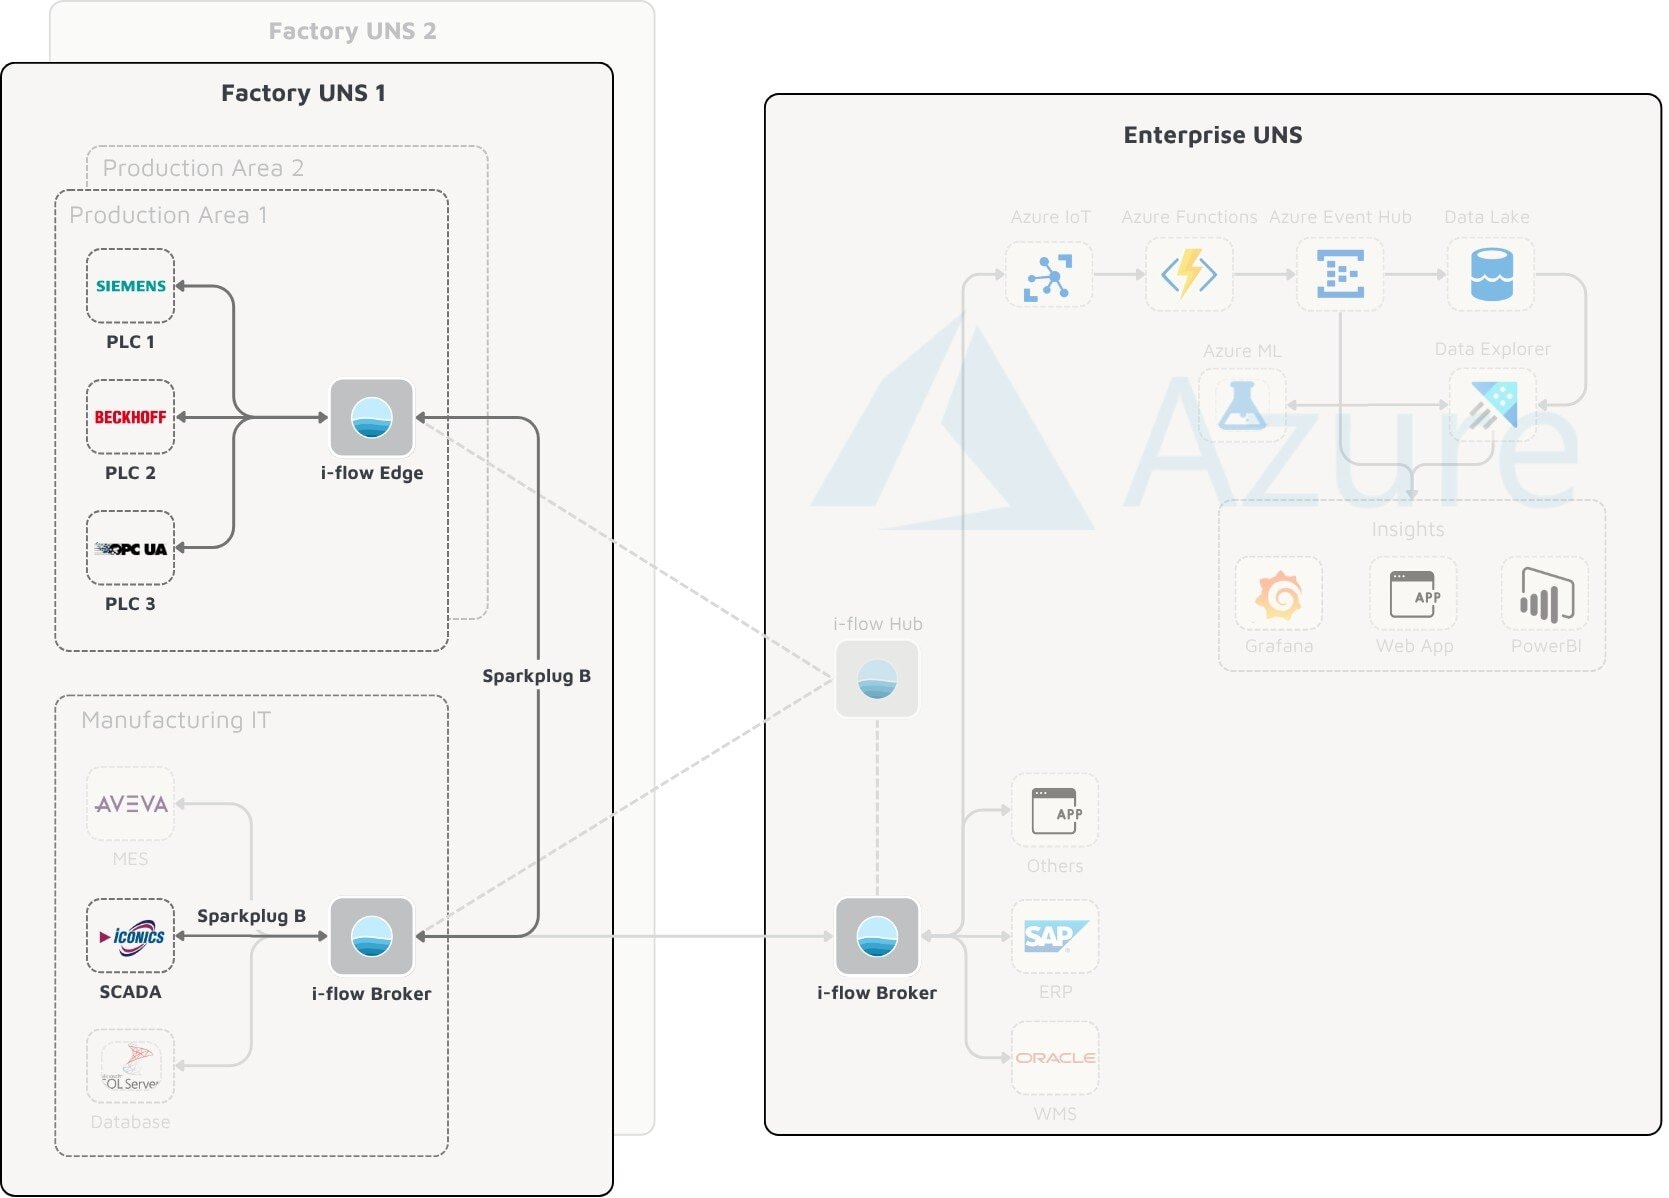
Task: Click the Azure Event Hub icon
Action: [1340, 275]
